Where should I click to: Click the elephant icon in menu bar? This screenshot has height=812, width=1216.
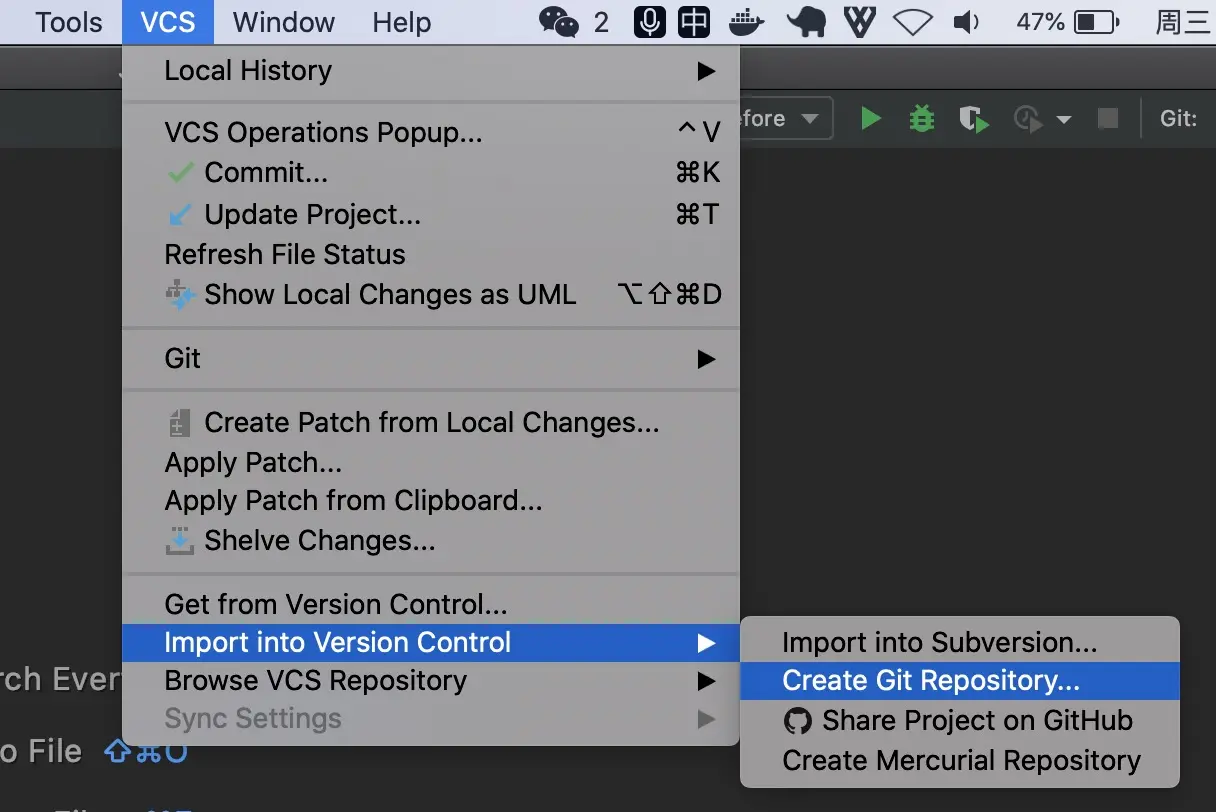806,22
